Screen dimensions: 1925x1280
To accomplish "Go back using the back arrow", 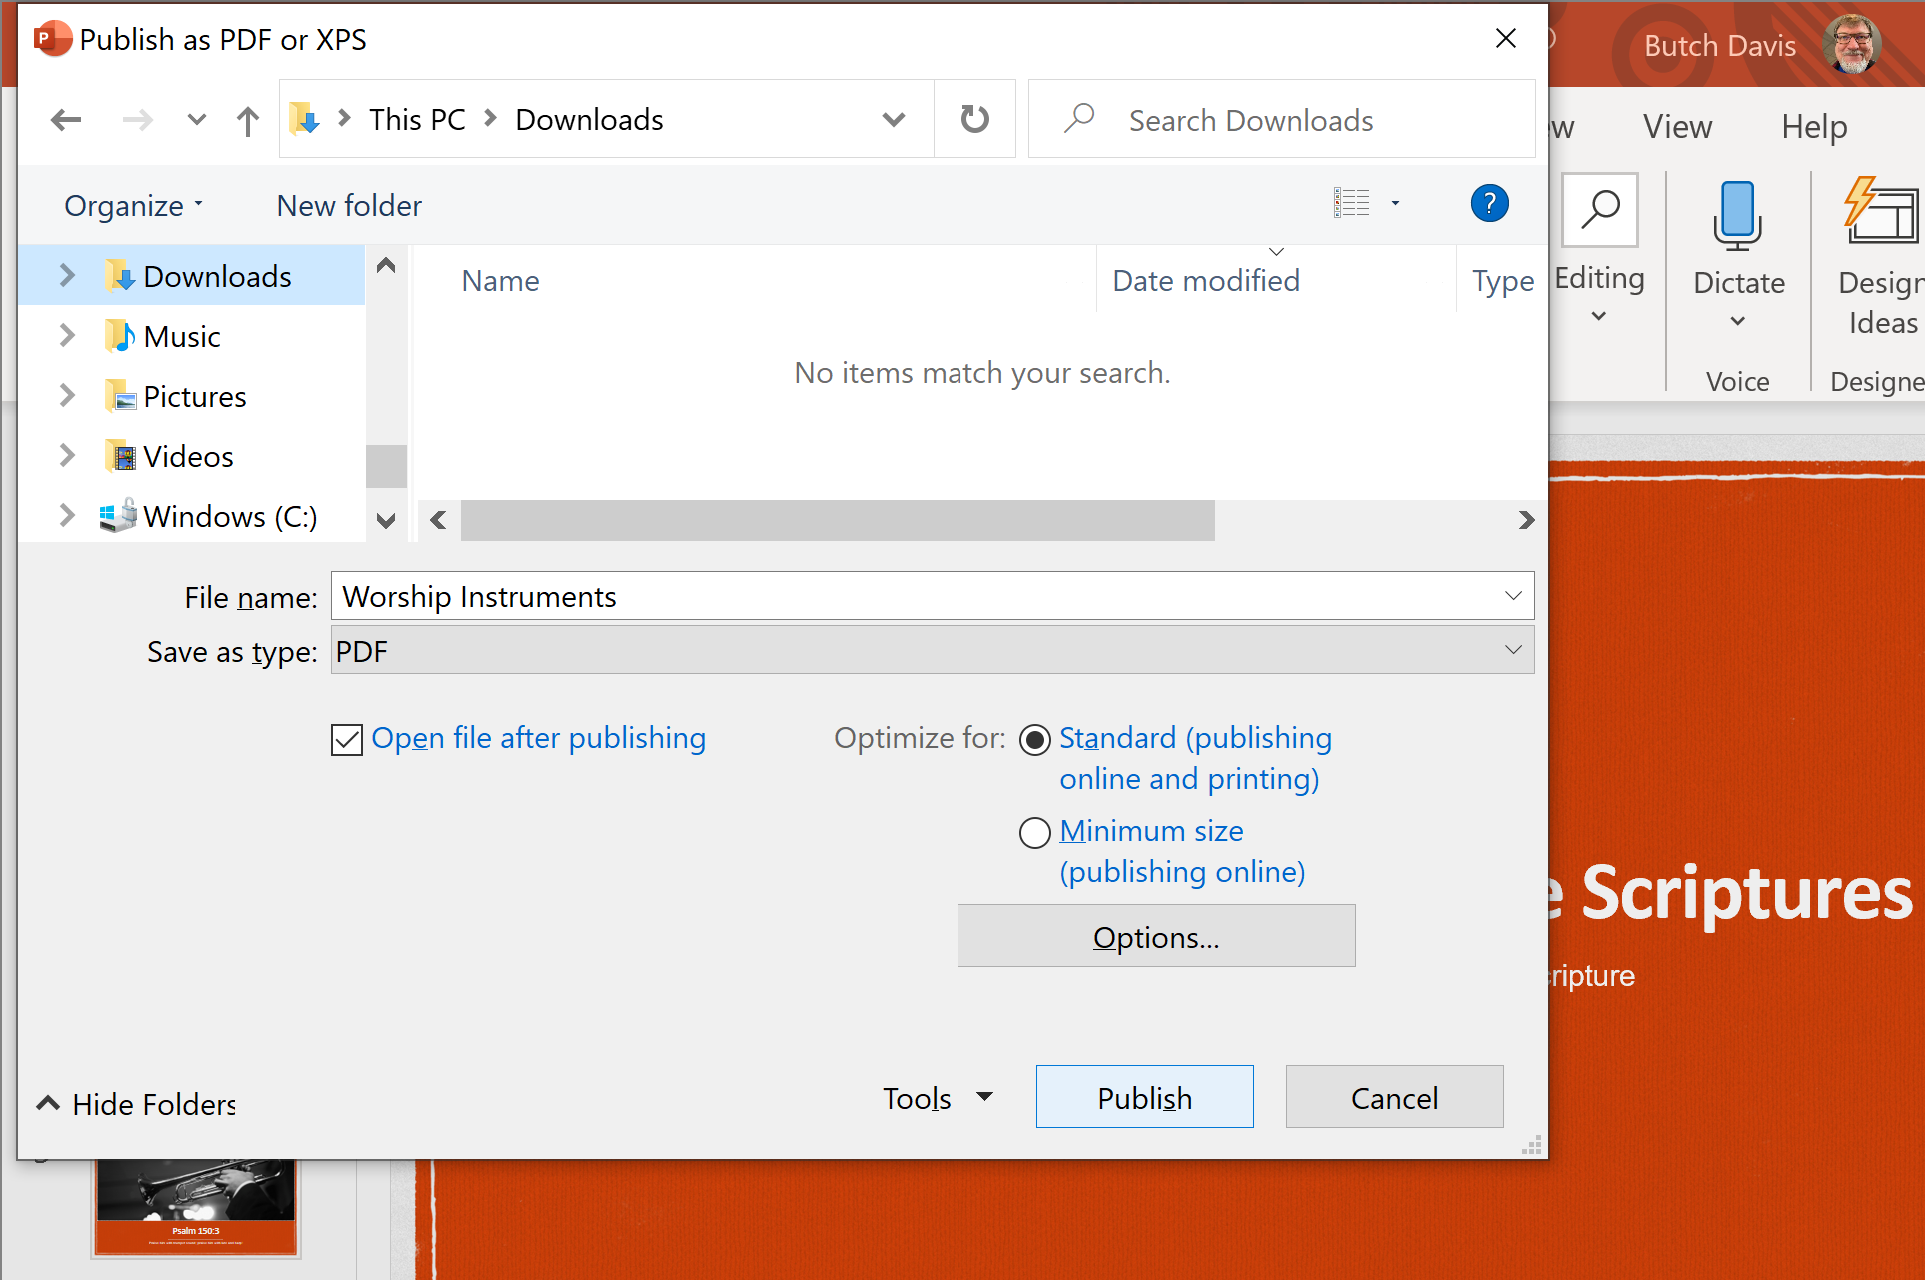I will pos(66,120).
